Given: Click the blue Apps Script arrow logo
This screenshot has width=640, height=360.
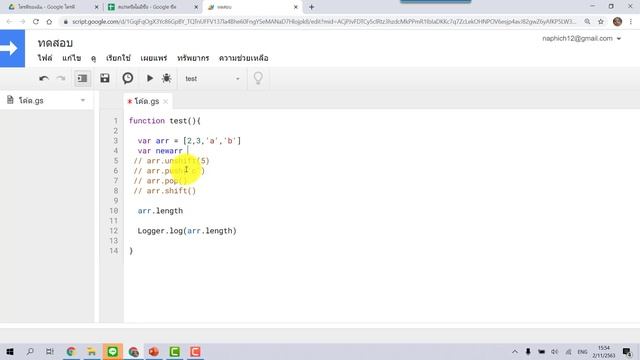Looking at the screenshot, I should pyautogui.click(x=12, y=49).
